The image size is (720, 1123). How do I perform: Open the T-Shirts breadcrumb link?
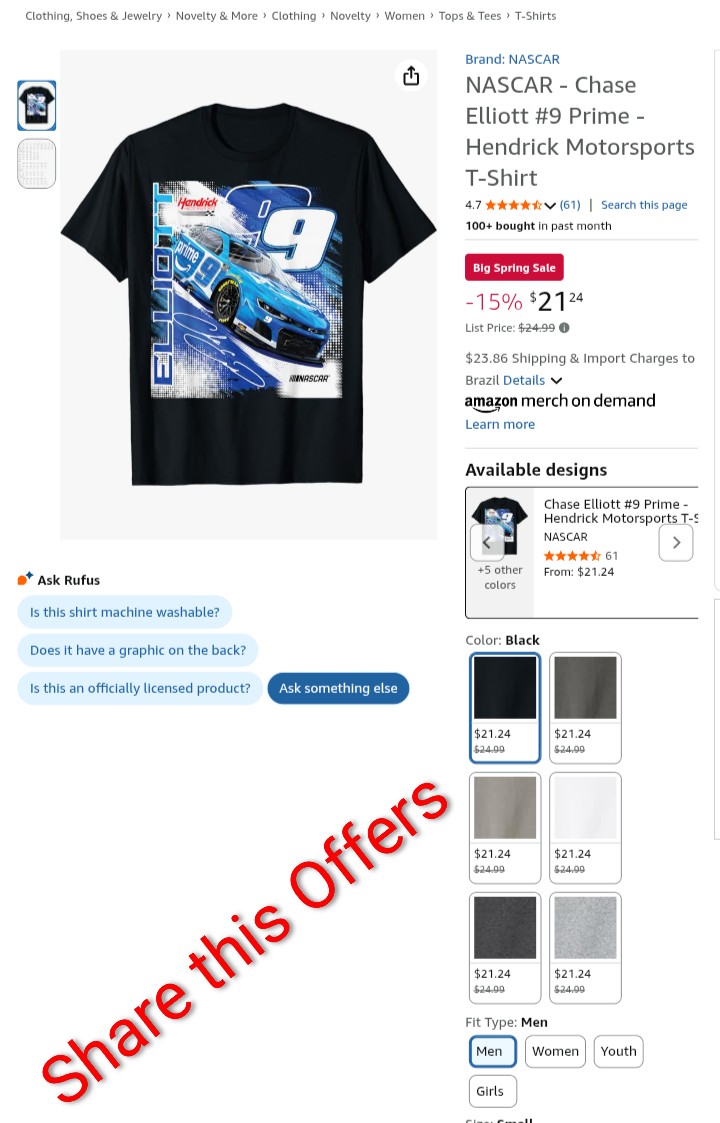535,16
